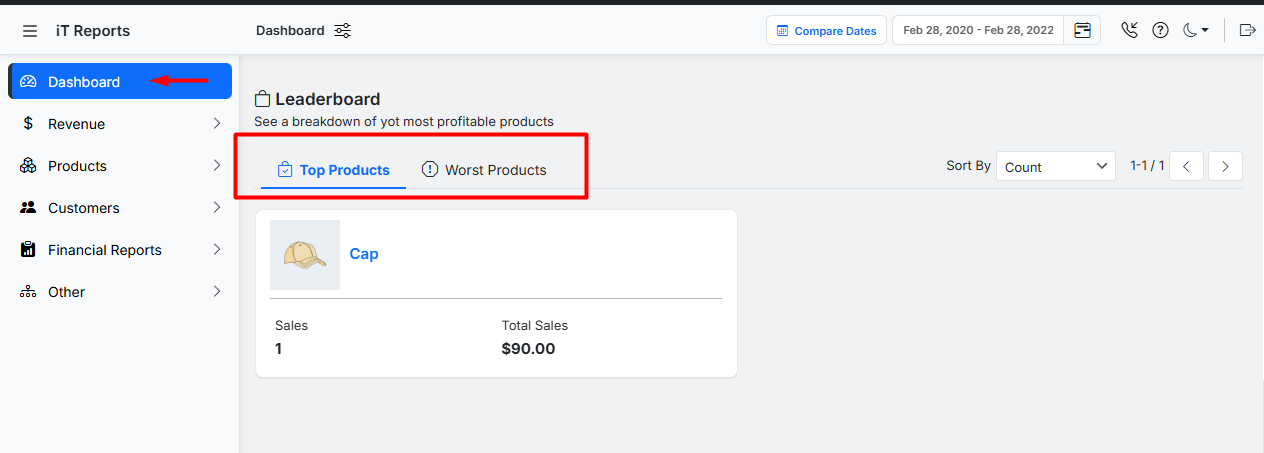Switch to the Top Products tab
This screenshot has height=453, width=1264.
click(334, 170)
